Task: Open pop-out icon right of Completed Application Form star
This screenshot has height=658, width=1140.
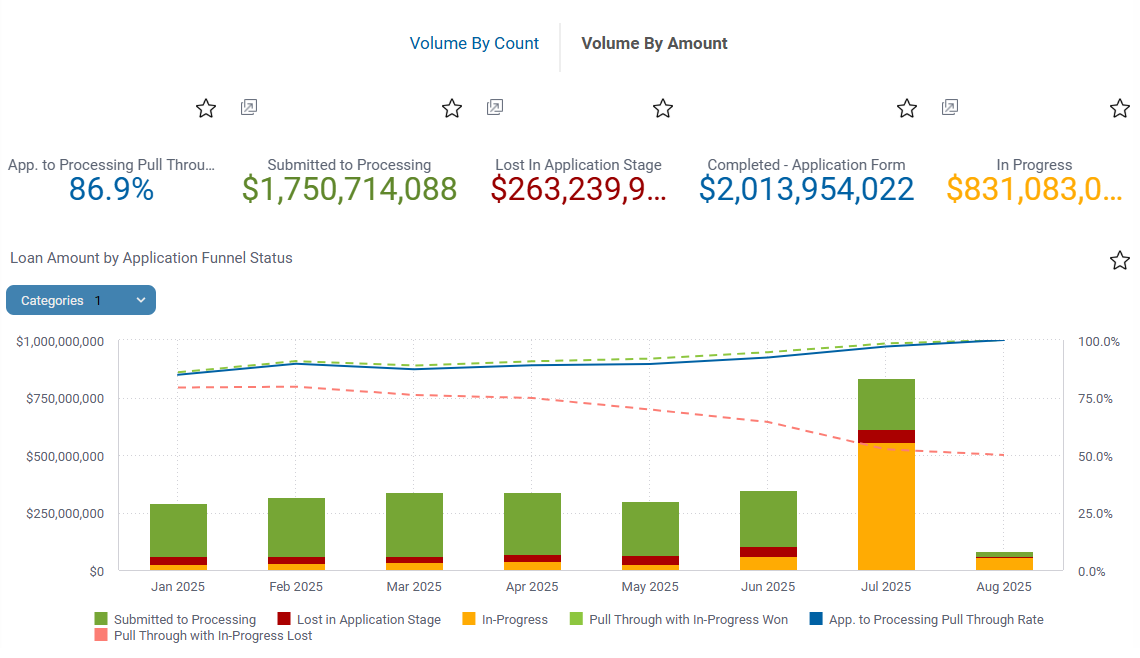Action: (x=950, y=107)
